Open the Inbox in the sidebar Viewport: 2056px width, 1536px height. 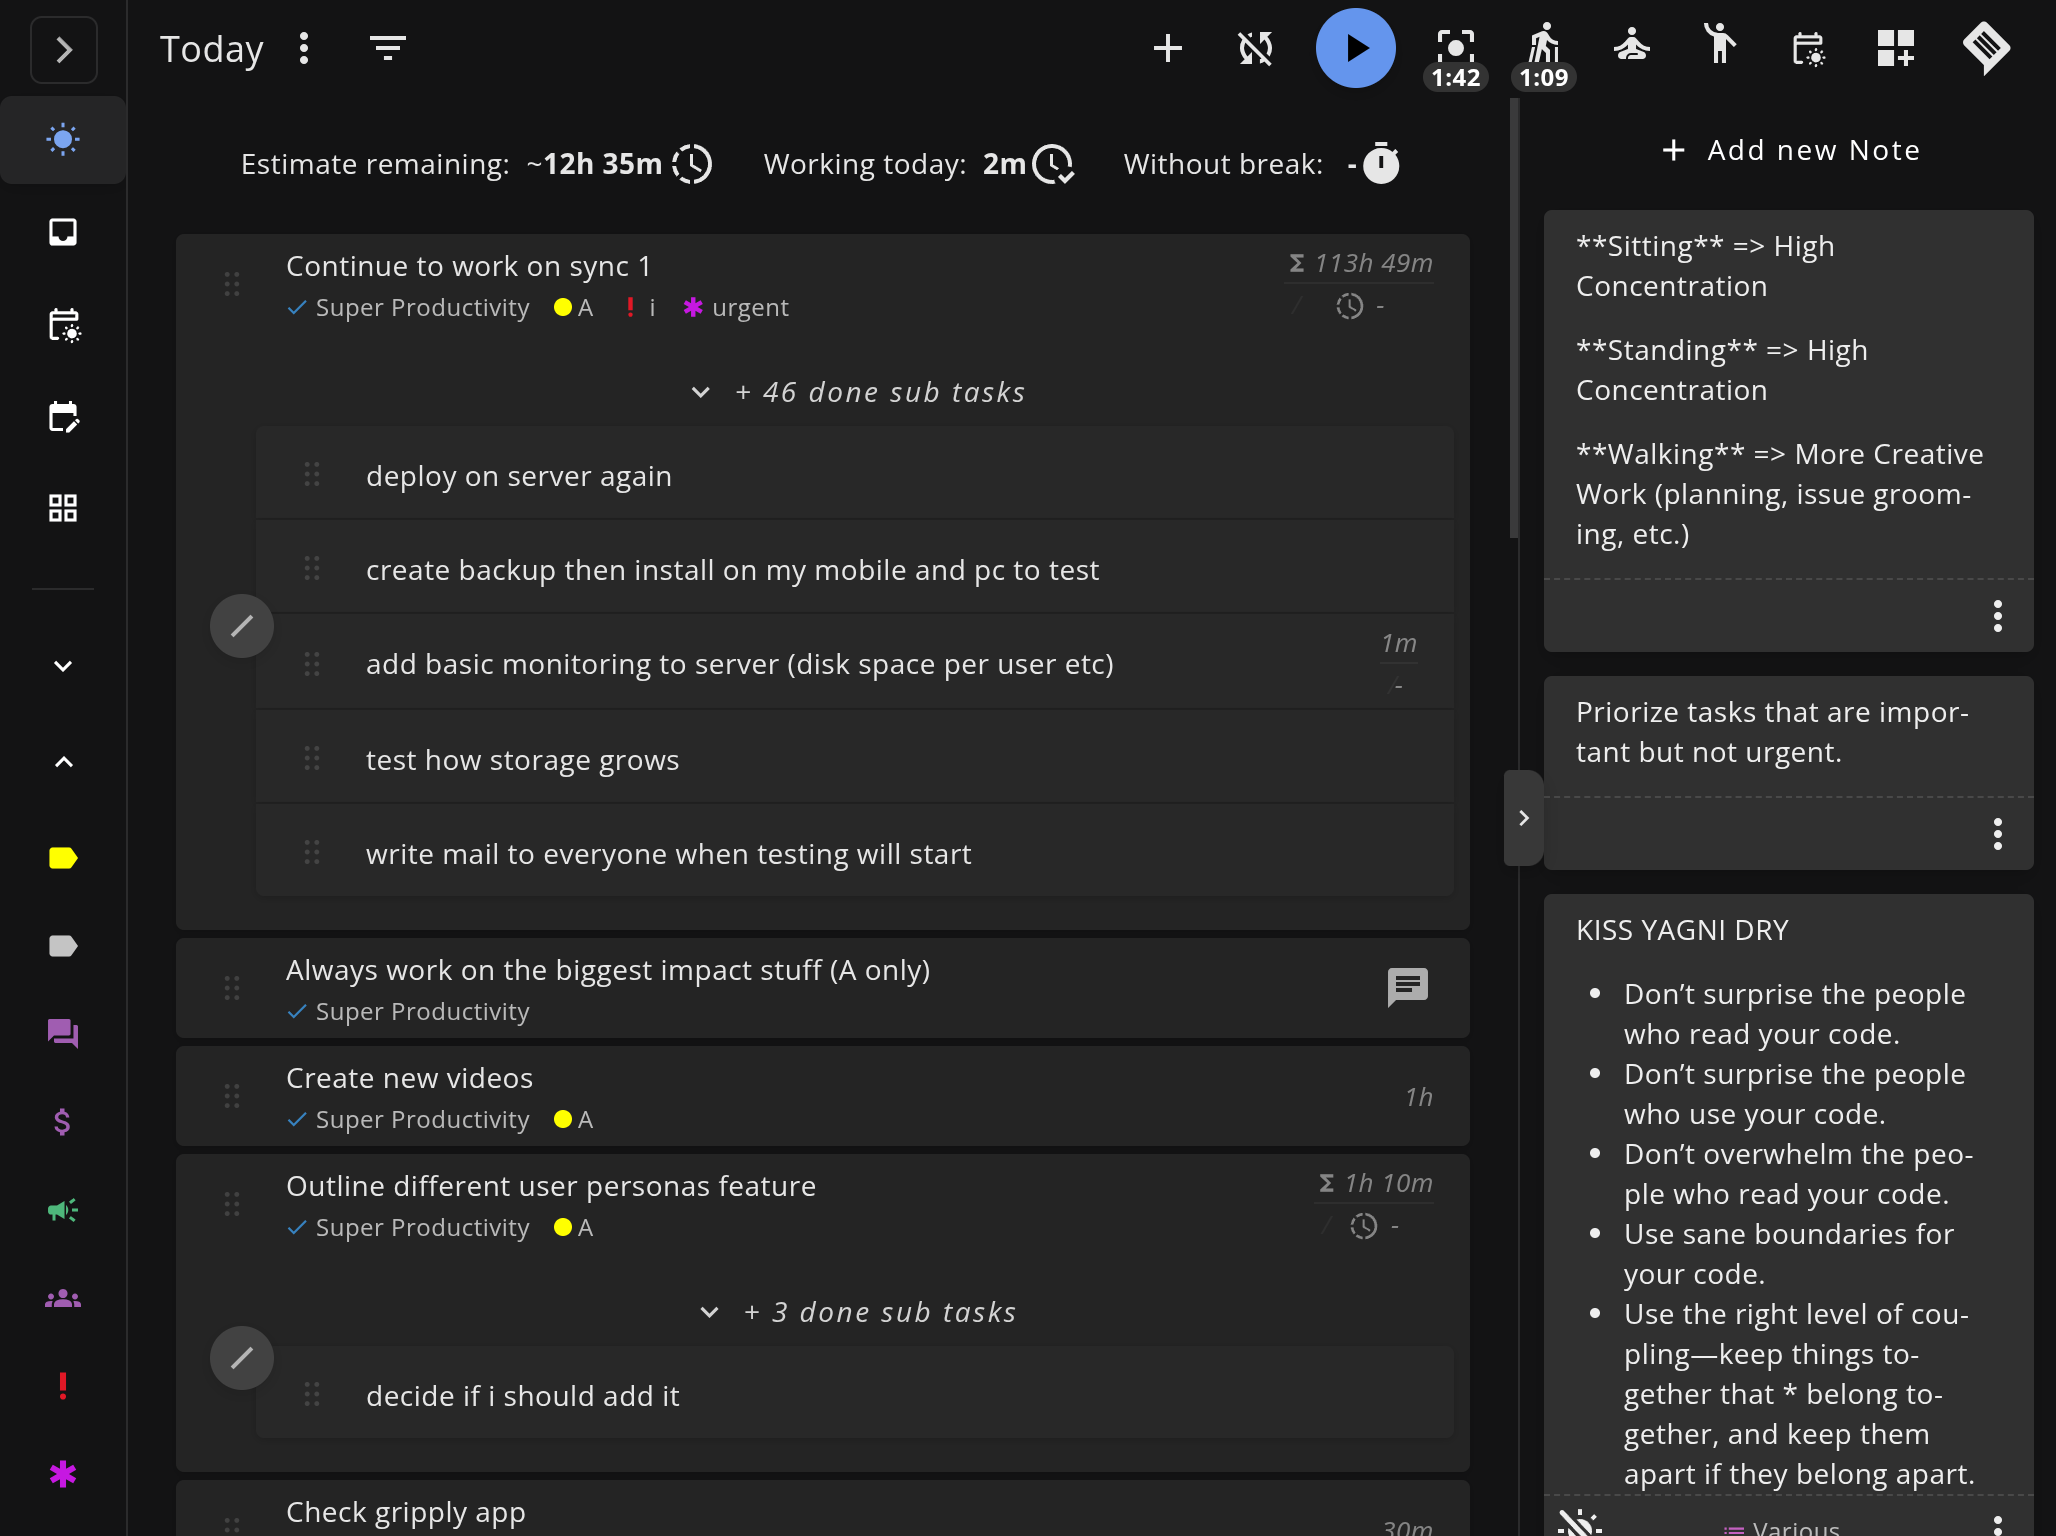[x=63, y=232]
